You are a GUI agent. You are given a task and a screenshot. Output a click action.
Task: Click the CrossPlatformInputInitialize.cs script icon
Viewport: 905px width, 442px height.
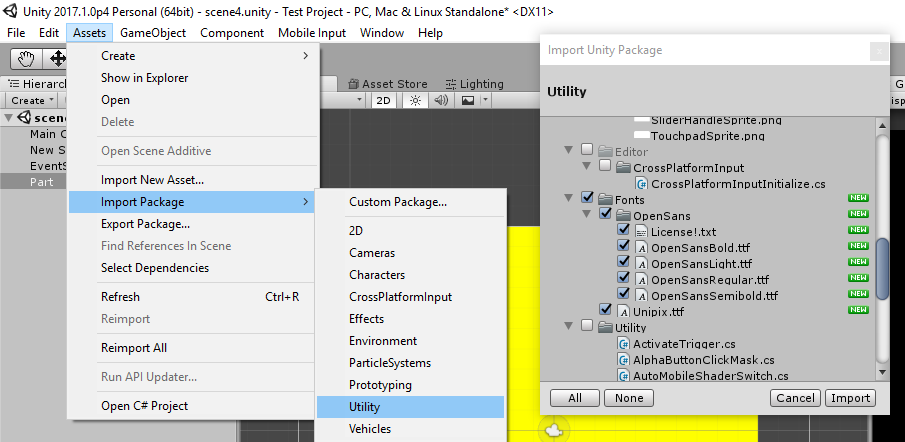(x=641, y=184)
